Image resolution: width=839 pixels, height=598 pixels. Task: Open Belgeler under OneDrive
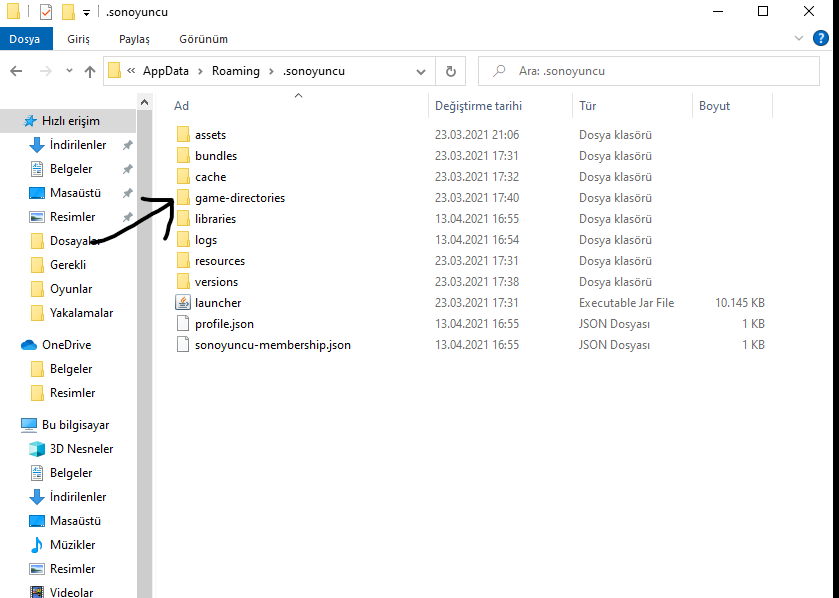[62, 369]
